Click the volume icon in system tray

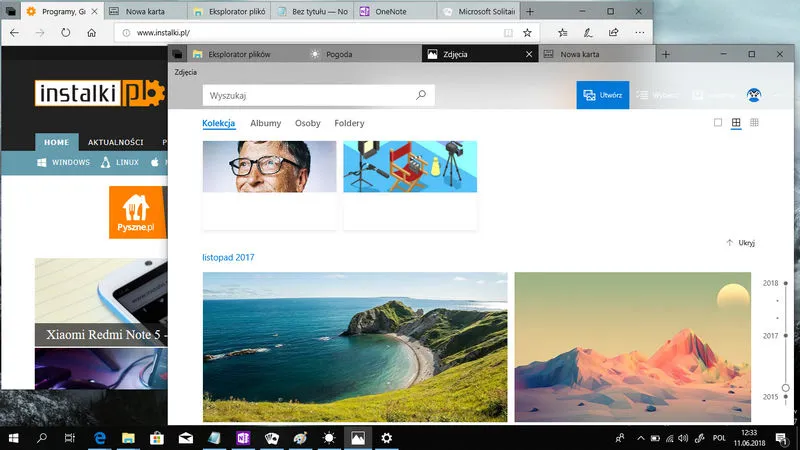point(683,438)
